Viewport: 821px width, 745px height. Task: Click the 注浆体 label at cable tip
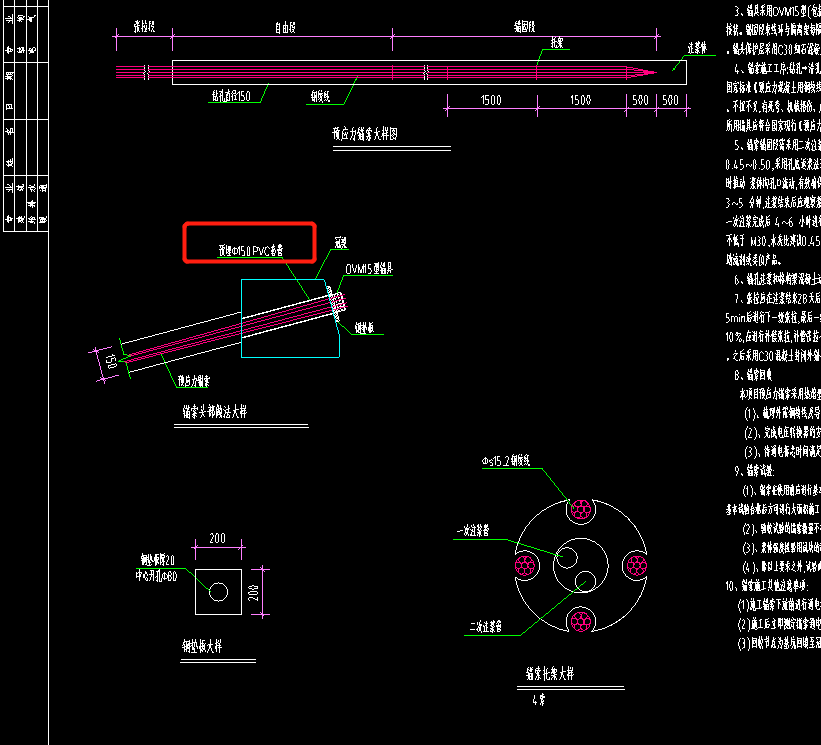tap(696, 47)
